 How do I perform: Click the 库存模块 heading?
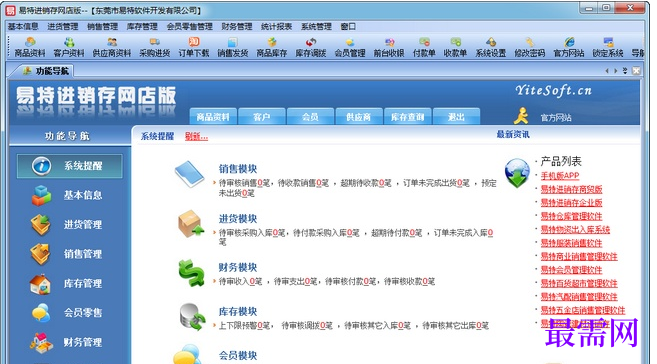pyautogui.click(x=238, y=312)
